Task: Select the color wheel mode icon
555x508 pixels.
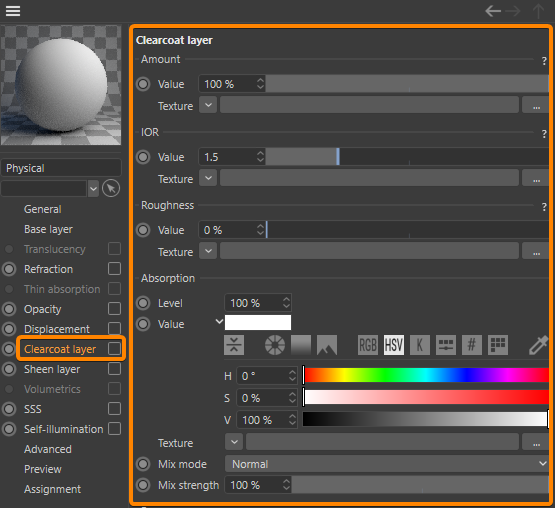Action: [275, 345]
